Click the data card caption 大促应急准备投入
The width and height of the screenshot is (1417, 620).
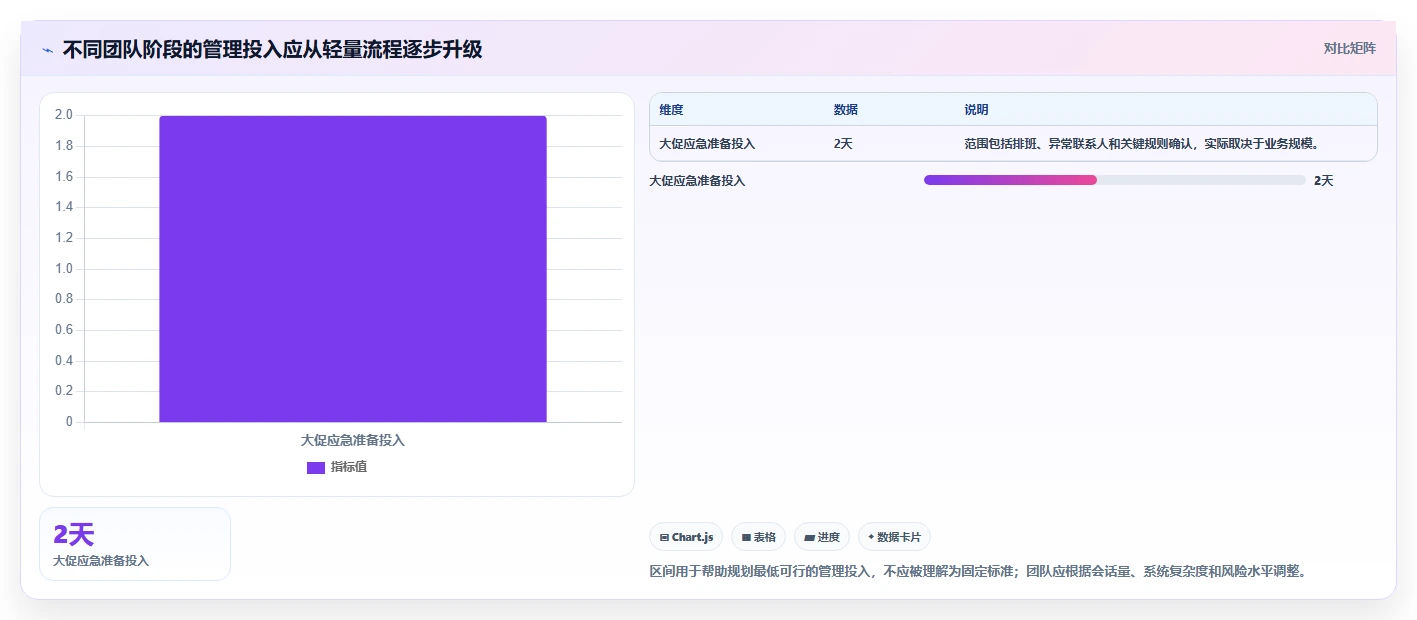coord(101,561)
